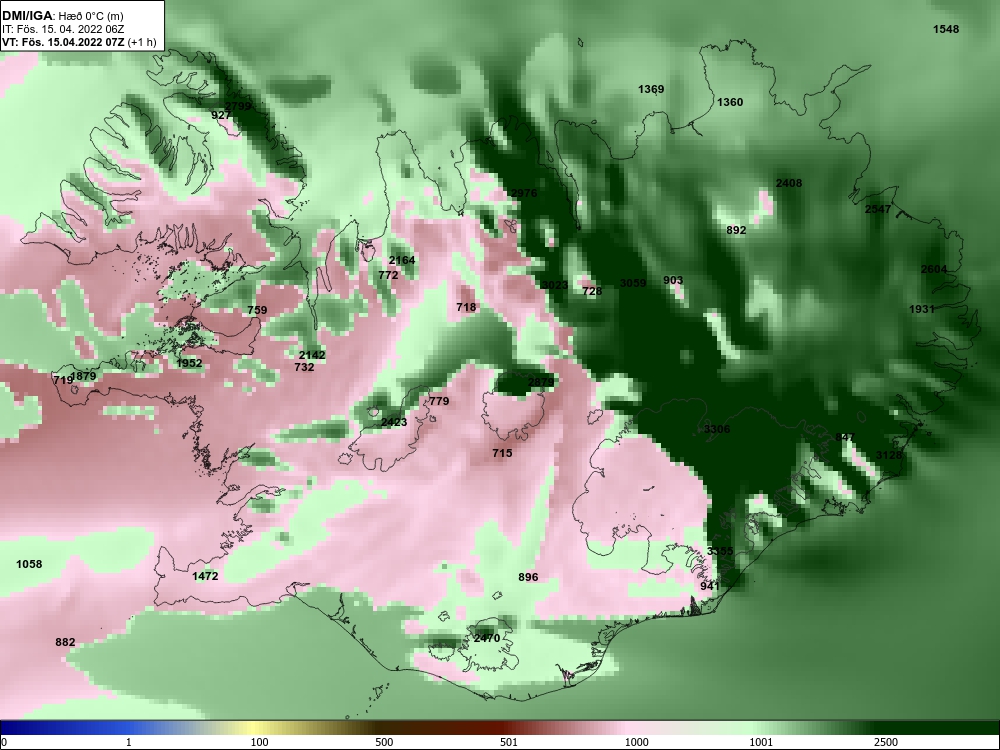
Task: Click the map value 1369
Action: click(x=651, y=89)
